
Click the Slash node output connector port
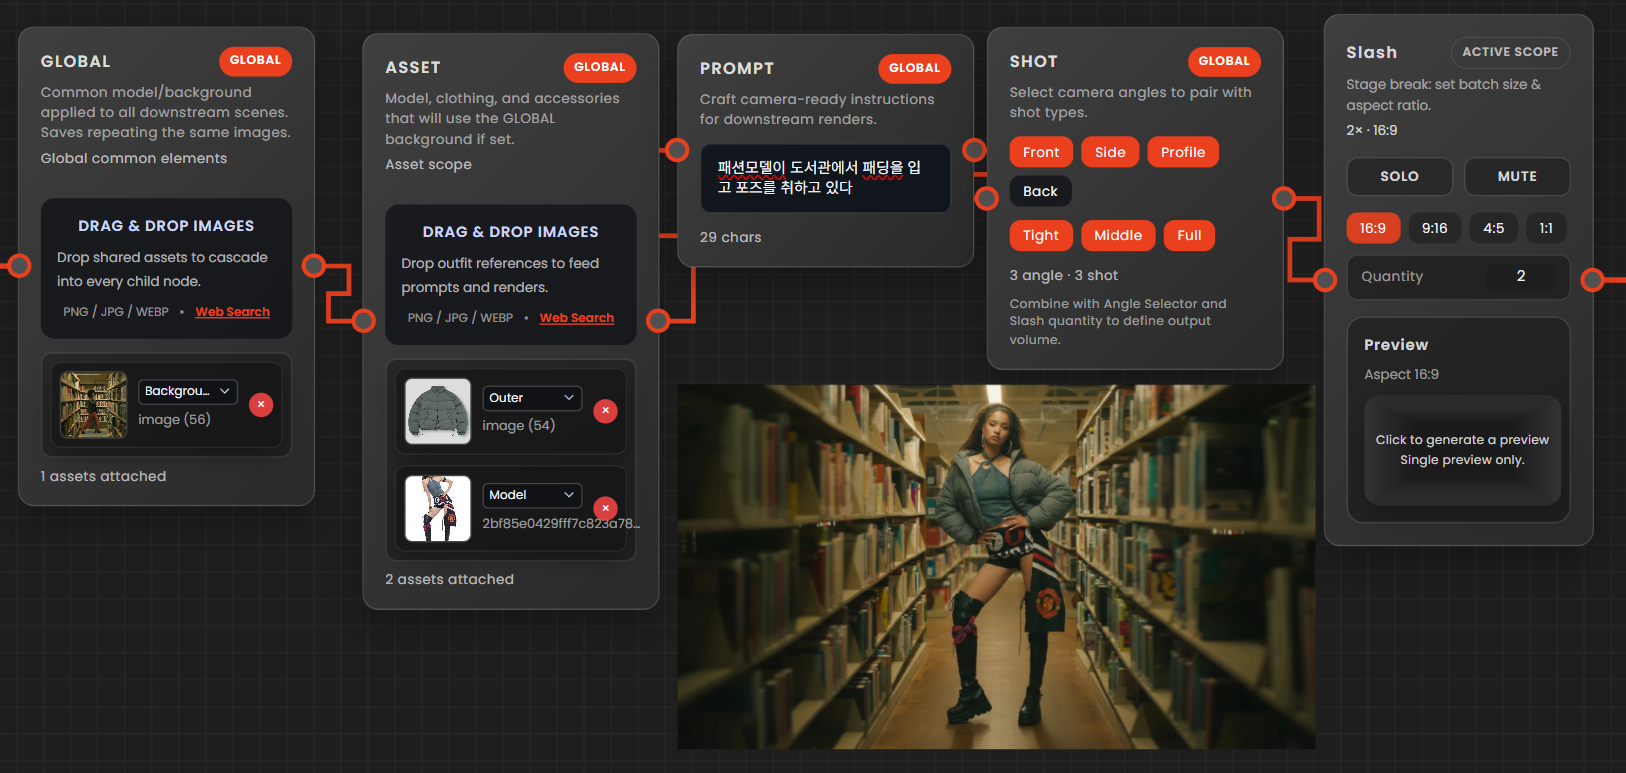[1592, 280]
